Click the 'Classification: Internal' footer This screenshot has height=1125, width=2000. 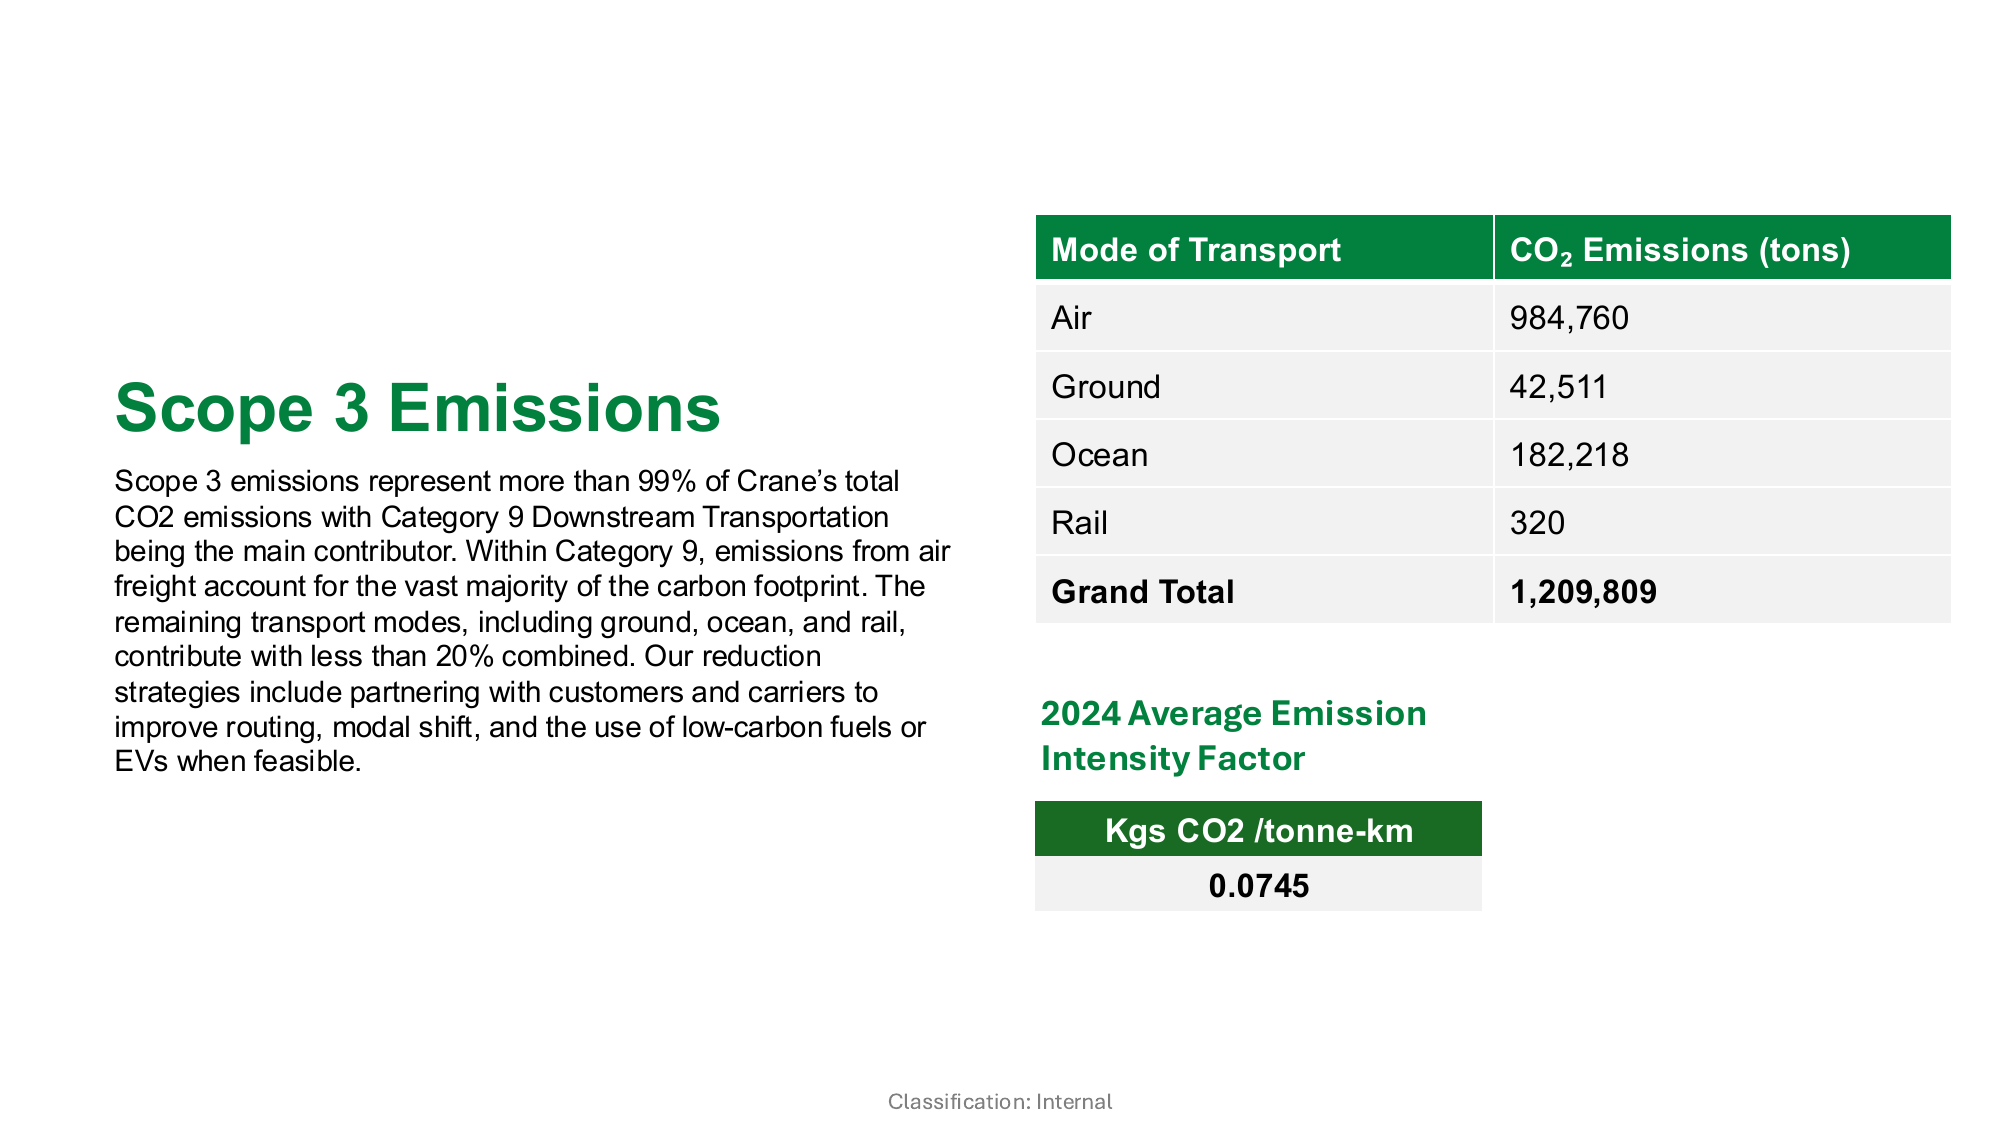pyautogui.click(x=1000, y=1102)
